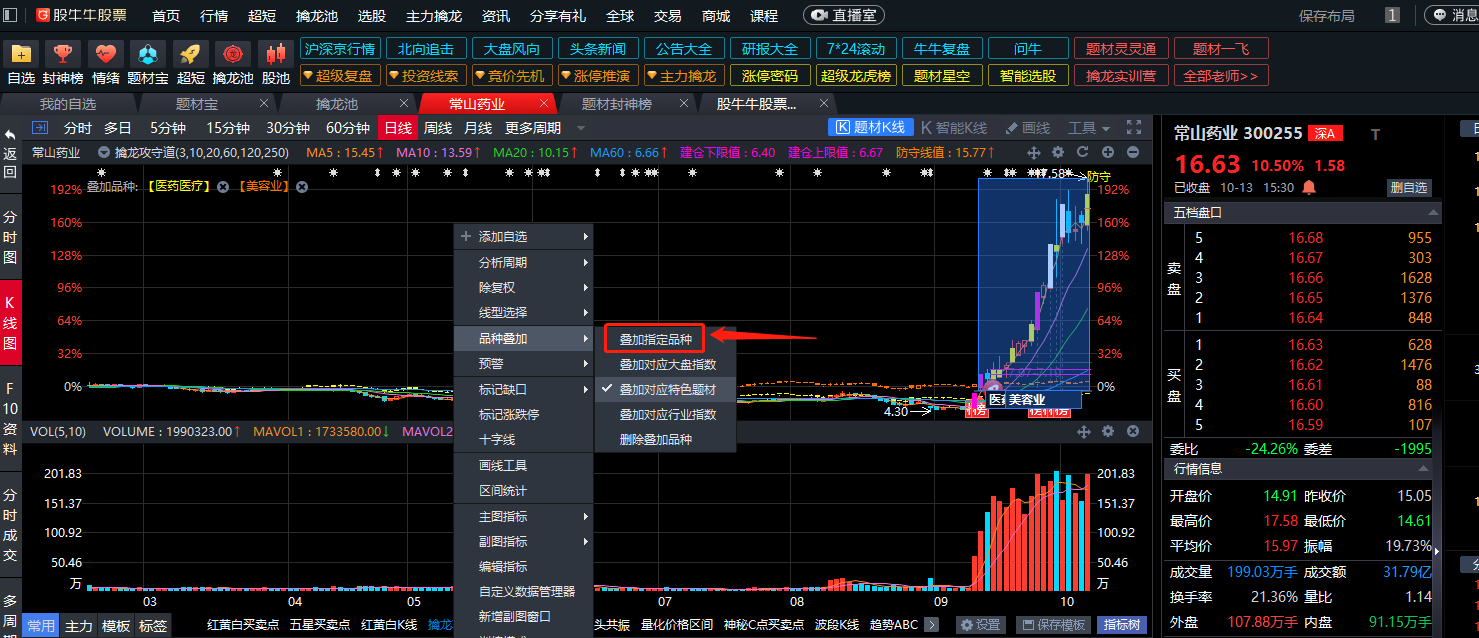Choose 叠加对应大盘指数

665,364
